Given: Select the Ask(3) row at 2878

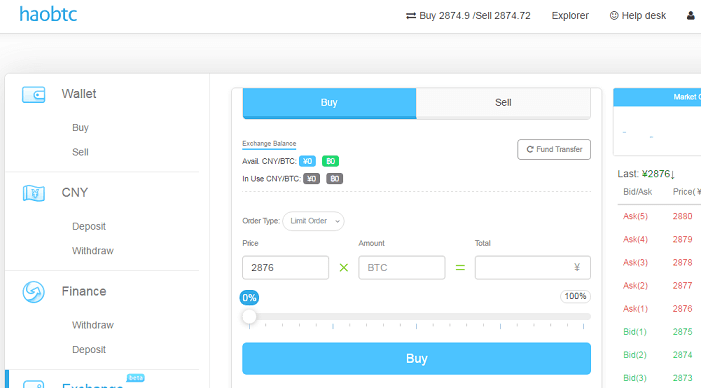Looking at the screenshot, I should point(659,262).
